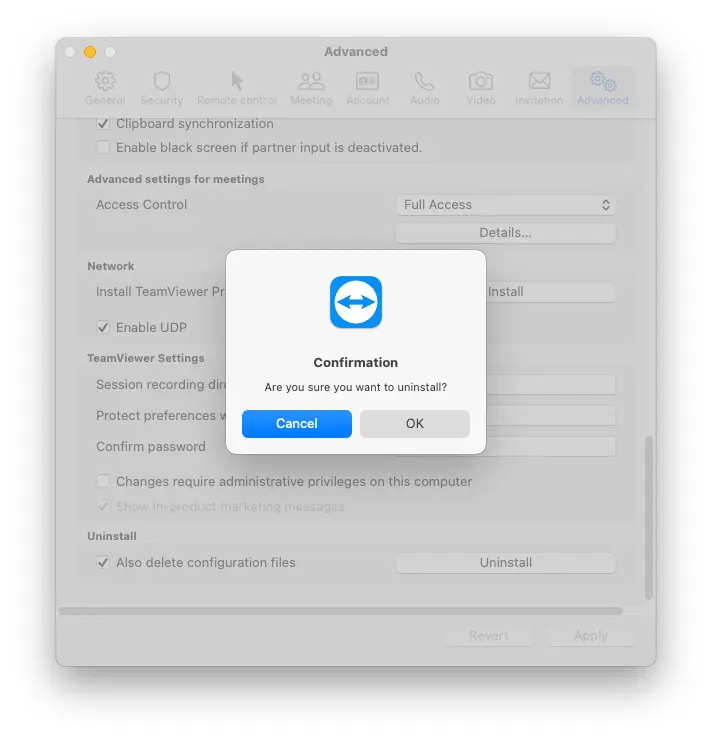Open the Video camera icon
The width and height of the screenshot is (712, 740).
click(x=481, y=81)
